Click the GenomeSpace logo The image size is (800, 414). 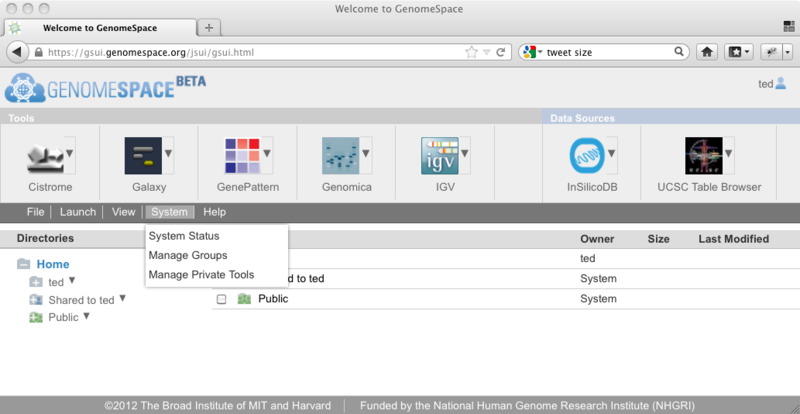coord(106,88)
